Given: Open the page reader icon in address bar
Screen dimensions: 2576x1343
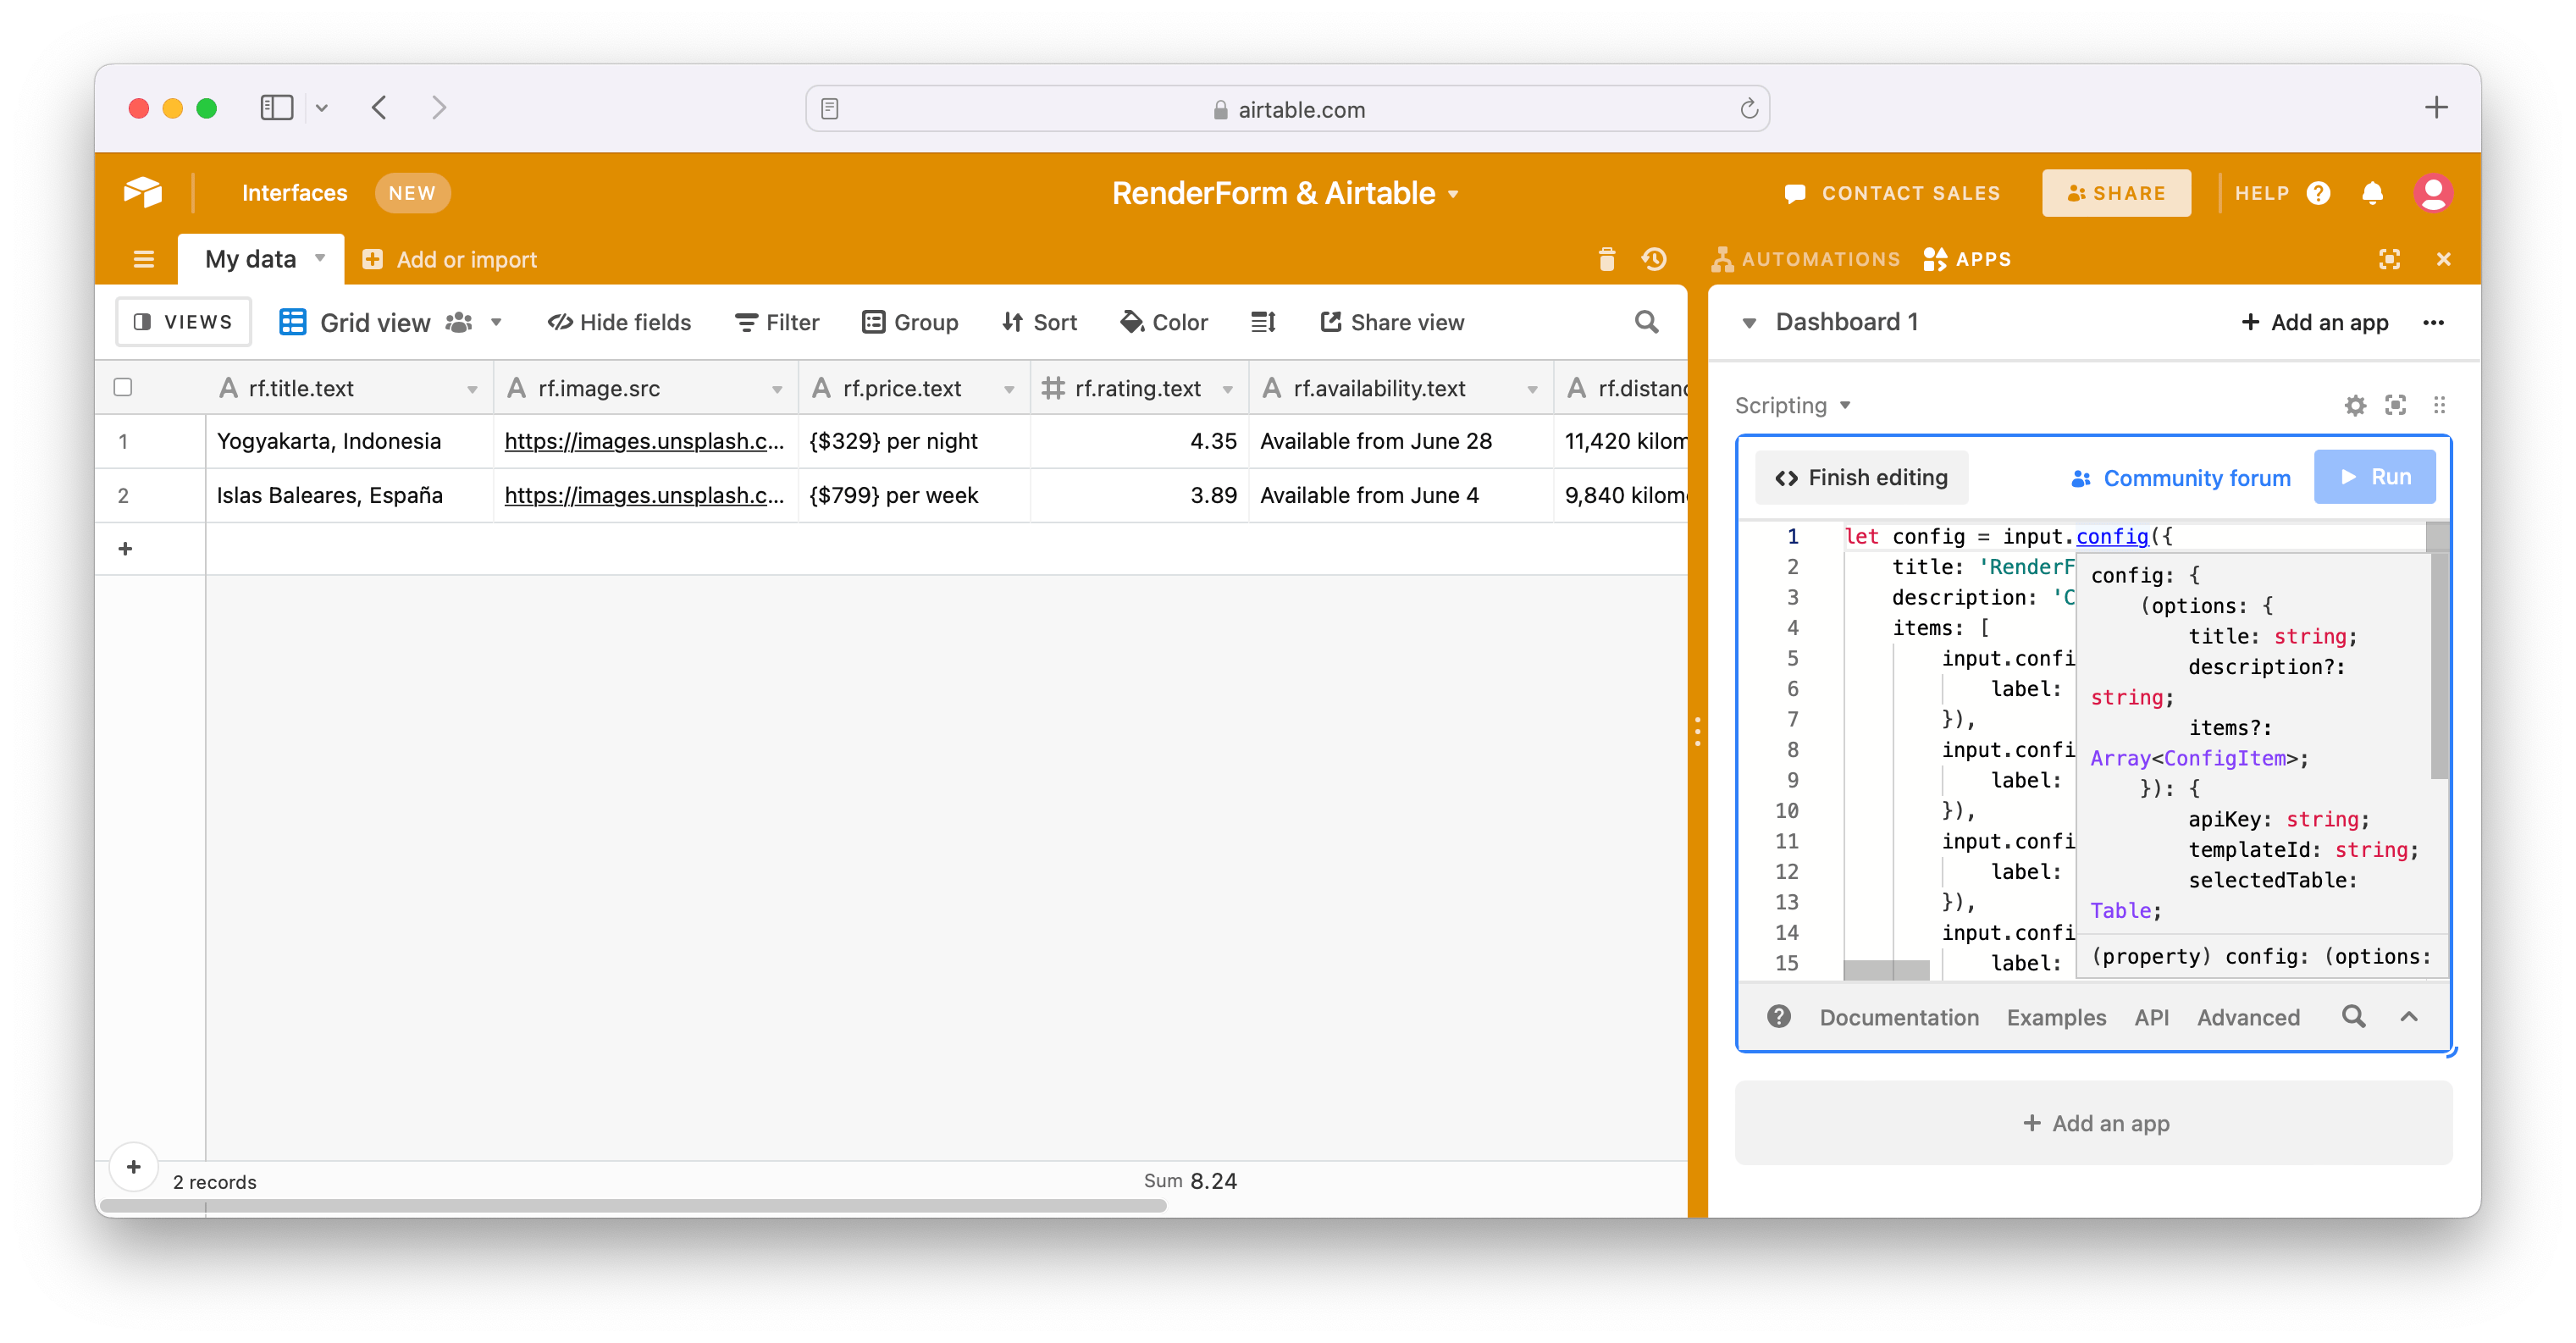Looking at the screenshot, I should (829, 109).
